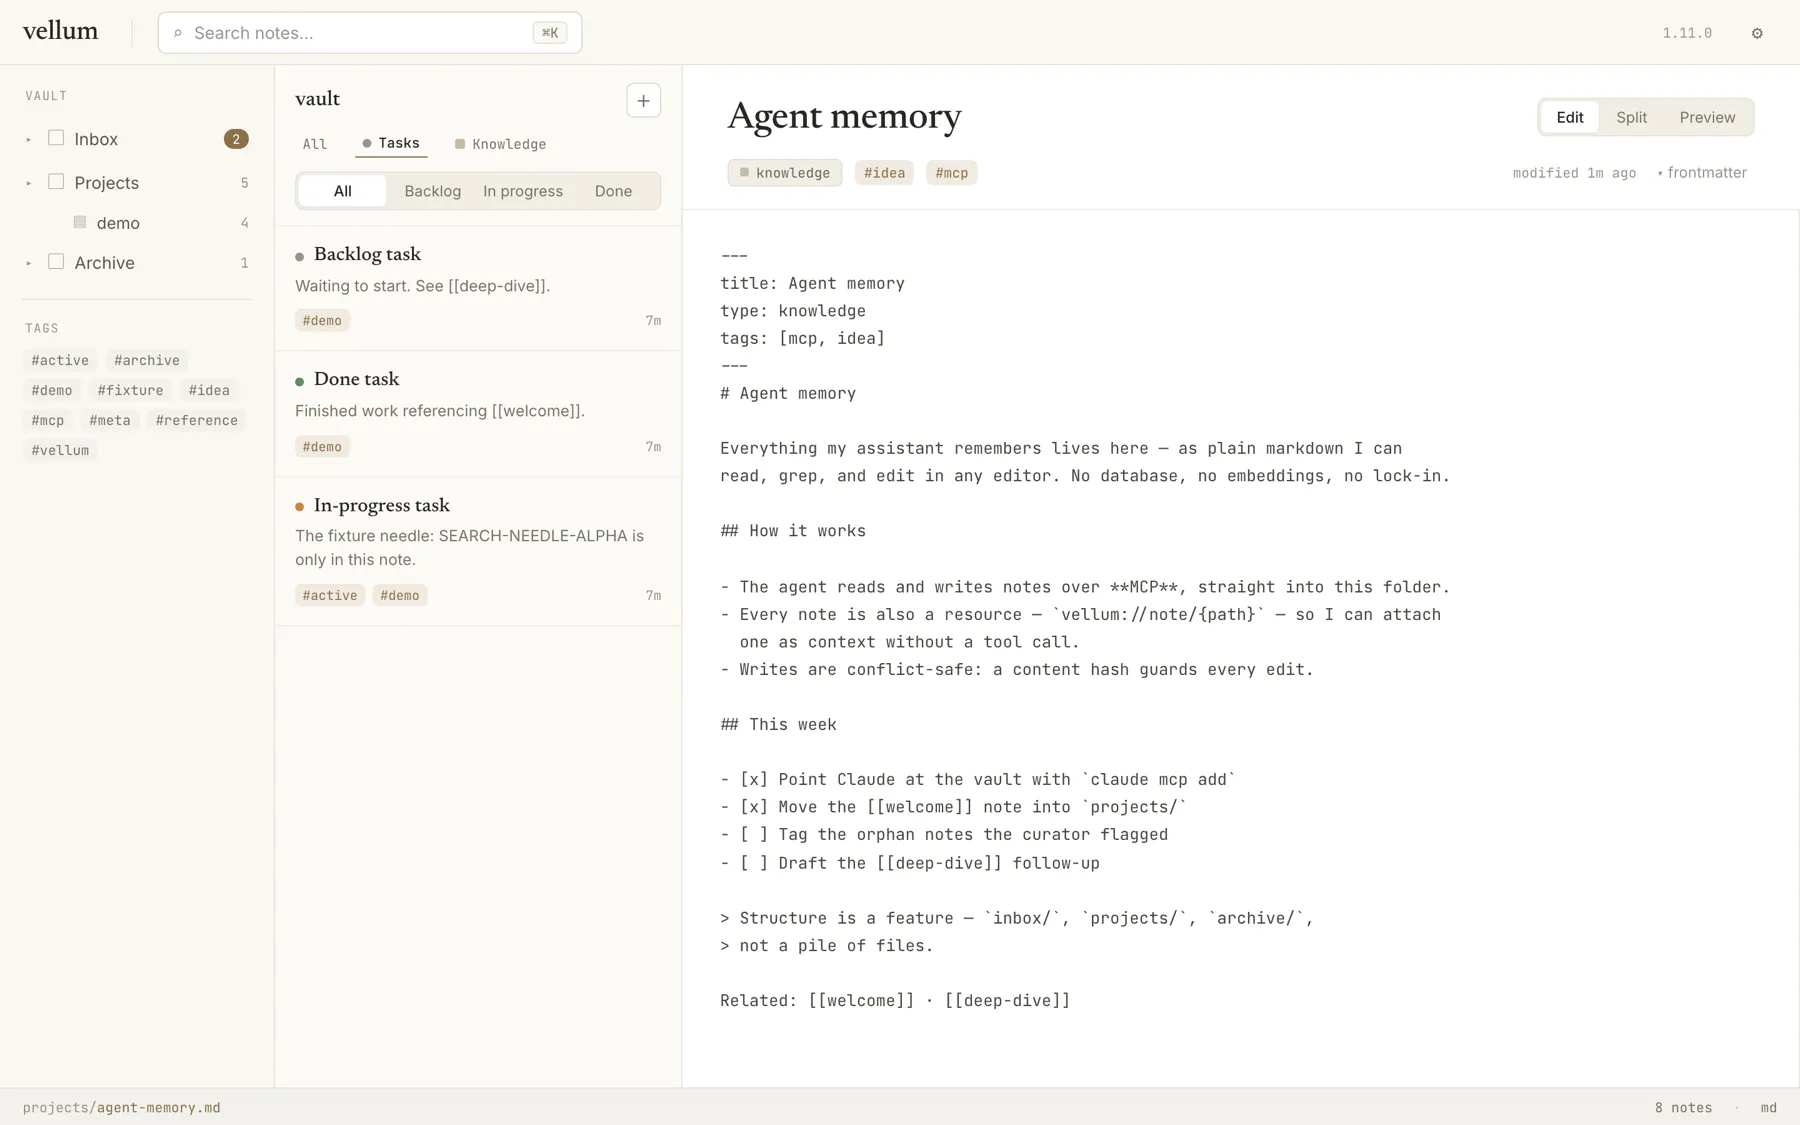Open the Done task note

pyautogui.click(x=478, y=413)
